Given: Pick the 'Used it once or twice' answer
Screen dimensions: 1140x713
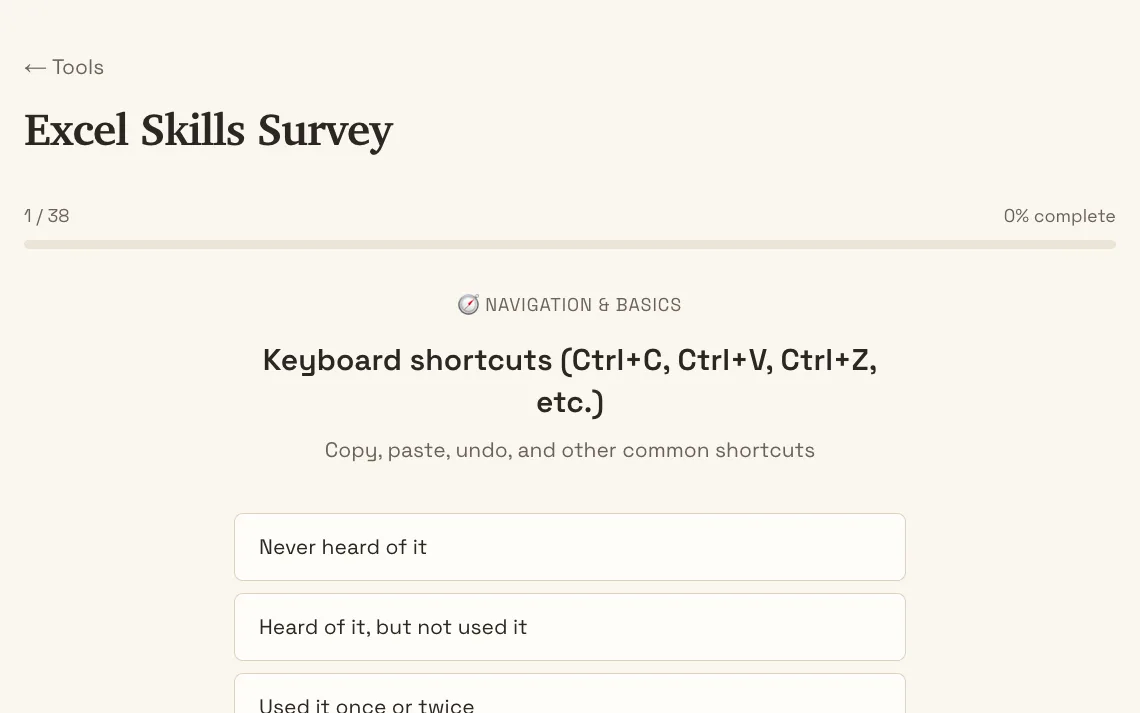Looking at the screenshot, I should [x=569, y=693].
